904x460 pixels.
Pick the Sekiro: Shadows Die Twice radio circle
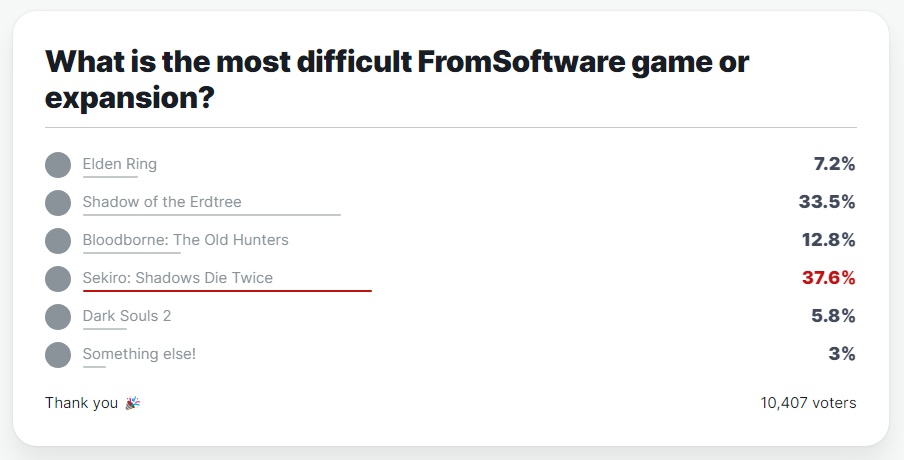58,278
